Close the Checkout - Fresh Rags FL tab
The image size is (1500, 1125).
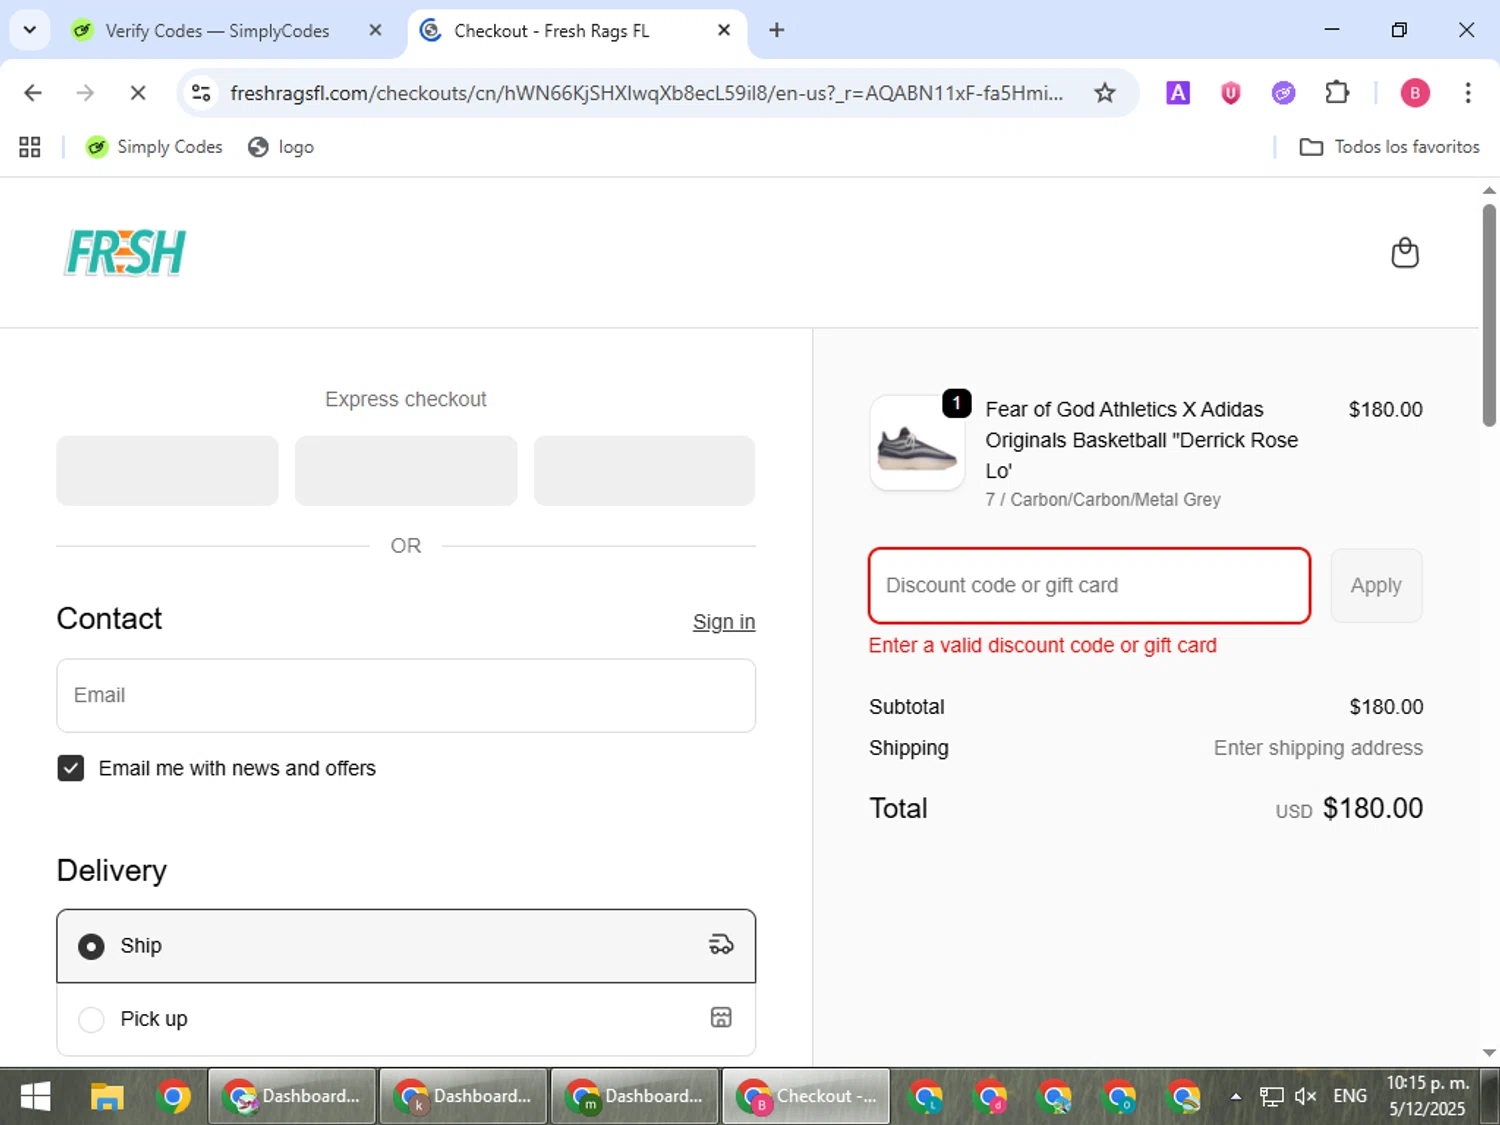click(x=724, y=31)
